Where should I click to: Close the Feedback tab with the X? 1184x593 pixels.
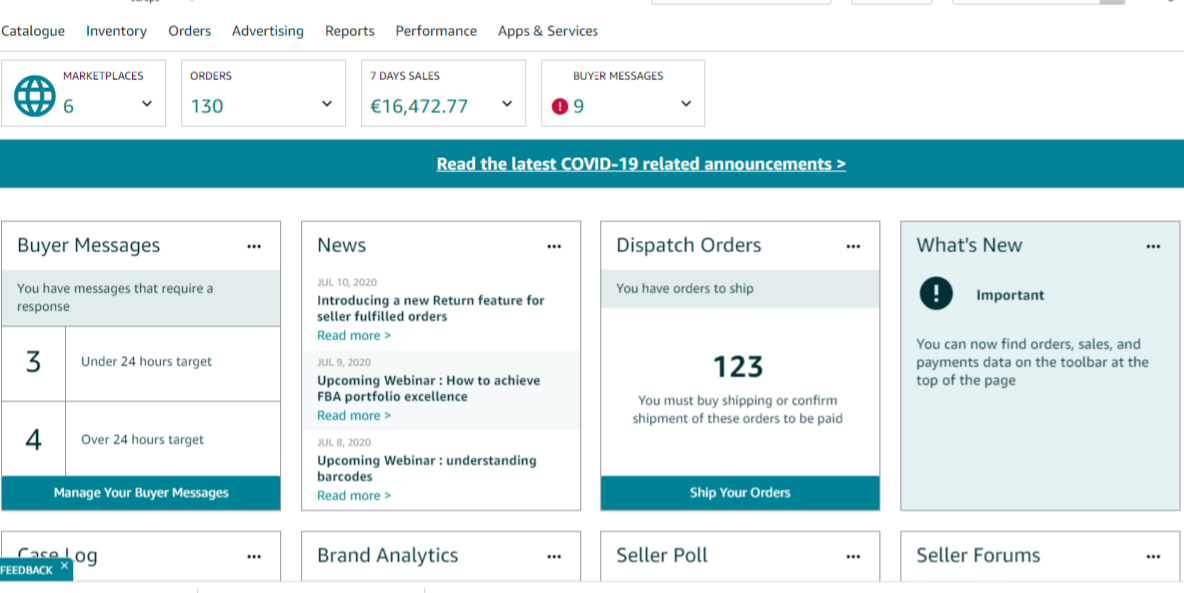point(64,565)
